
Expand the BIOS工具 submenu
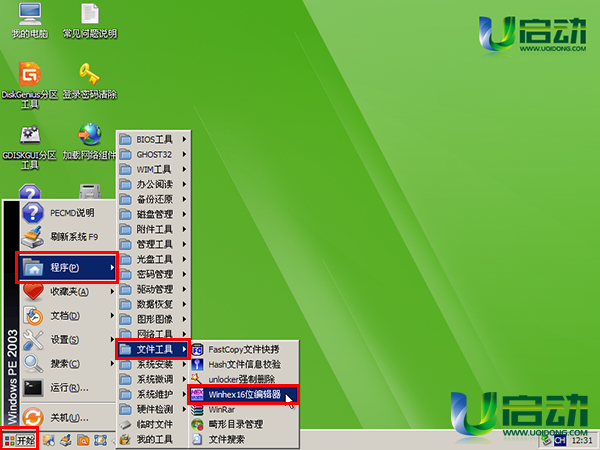(153, 139)
